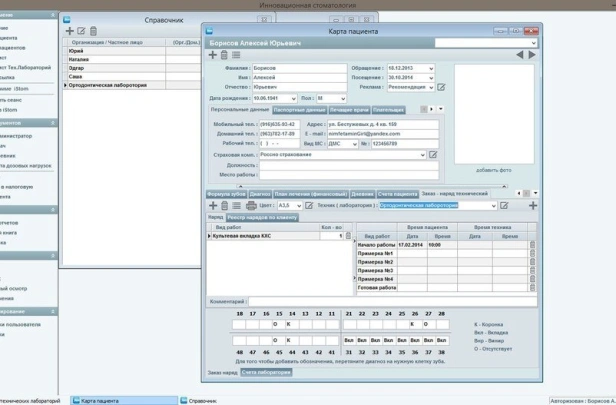
Task: Click the print icon in the order toolbar
Action: coord(251,206)
